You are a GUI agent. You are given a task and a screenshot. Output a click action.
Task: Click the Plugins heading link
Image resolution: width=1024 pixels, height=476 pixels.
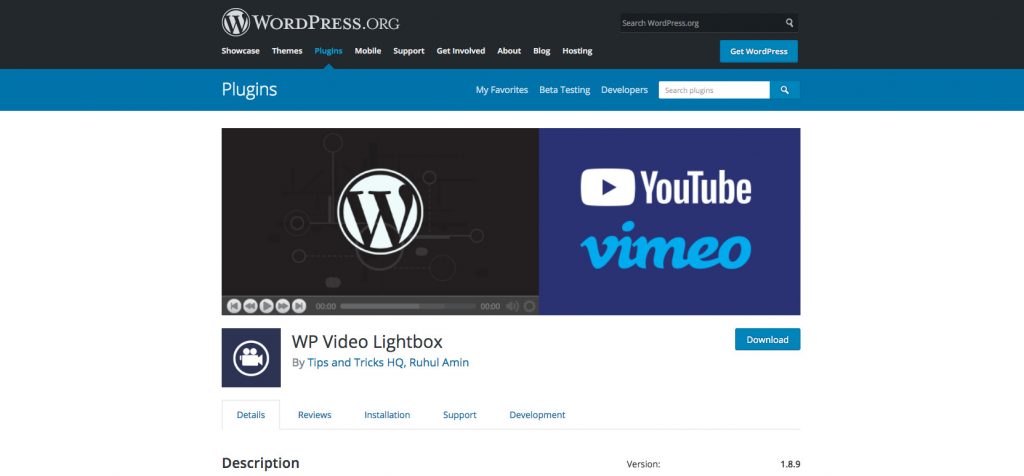249,89
